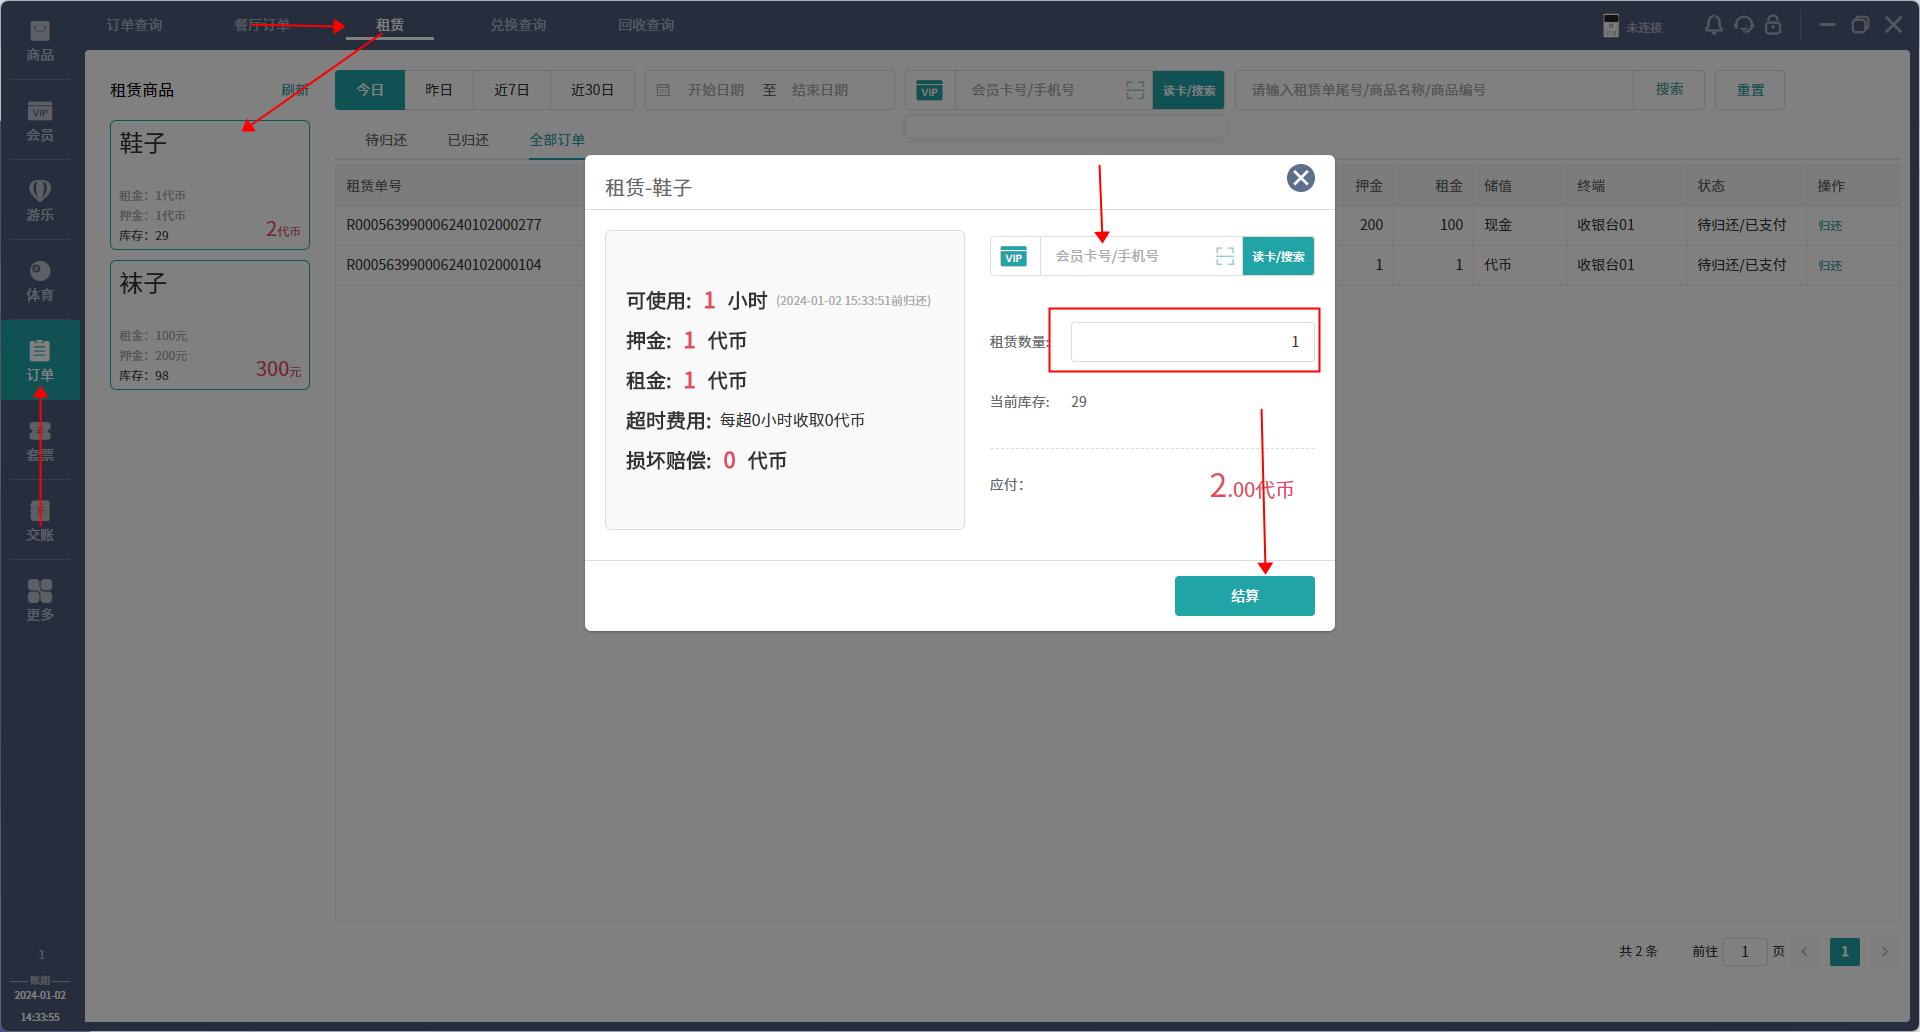Viewport: 1920px width, 1032px height.
Task: Click the scan icon in top member search
Action: (x=1135, y=90)
